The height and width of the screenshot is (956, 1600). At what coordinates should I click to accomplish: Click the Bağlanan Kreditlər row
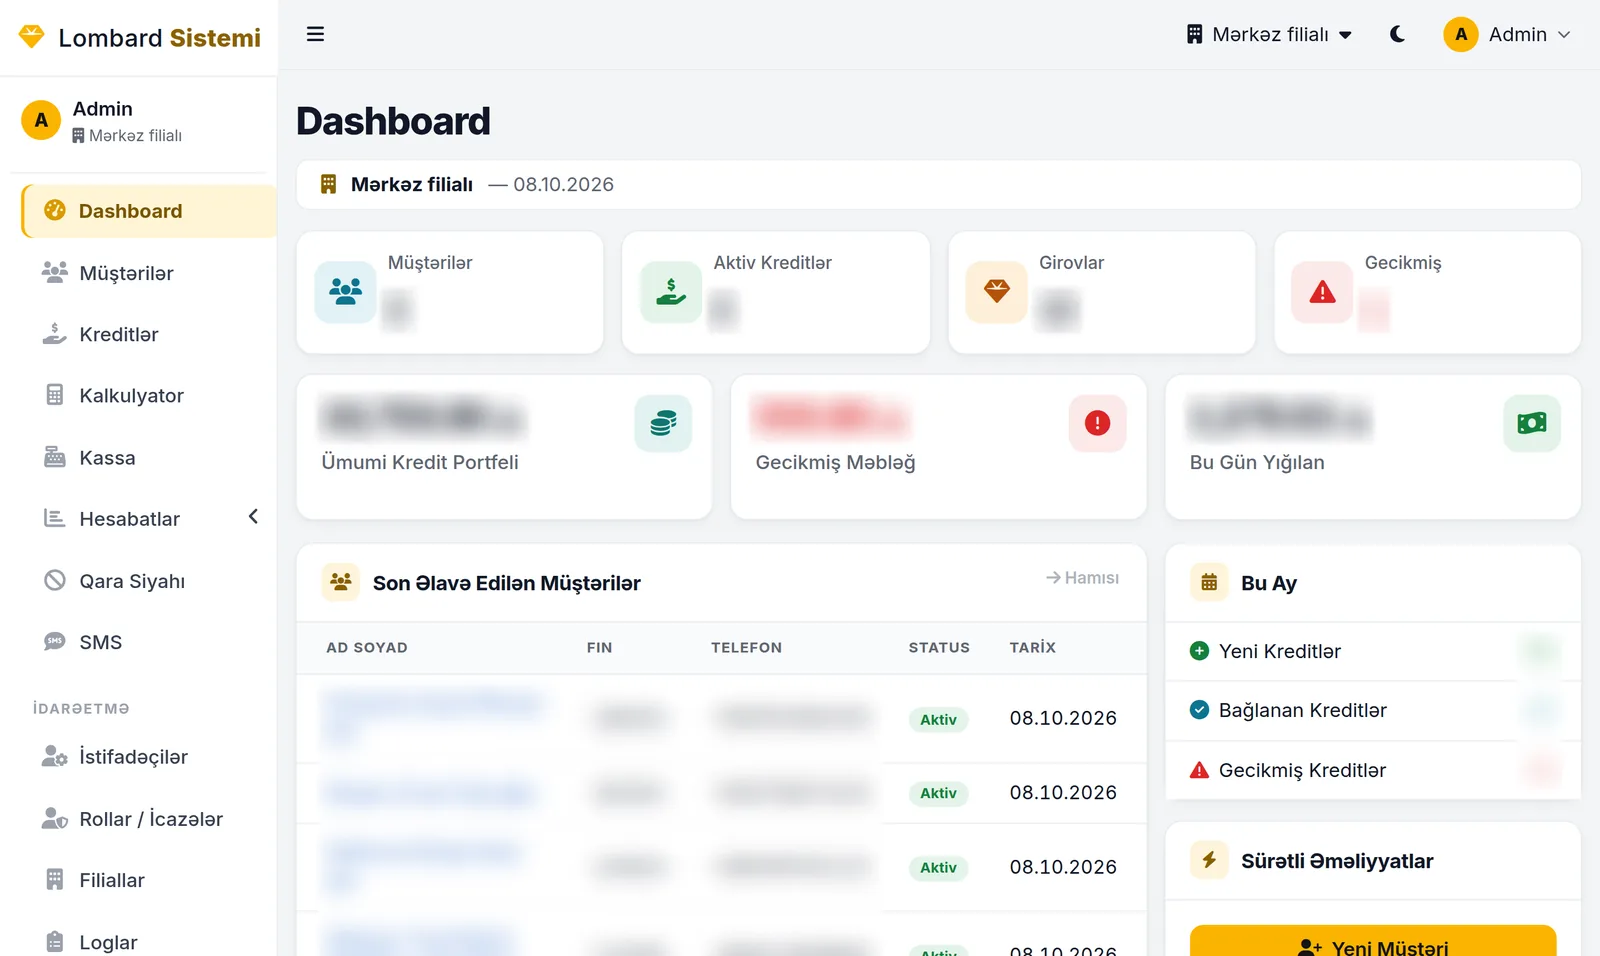(1373, 711)
